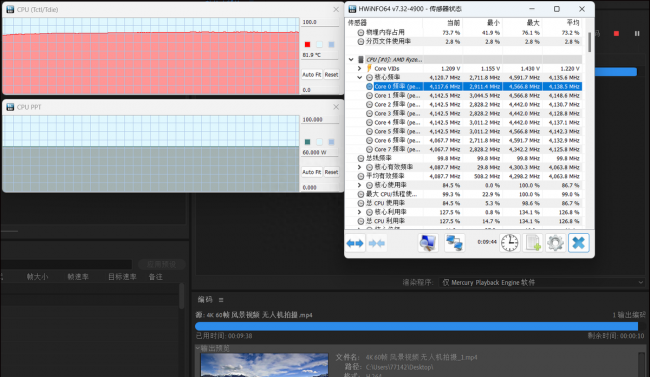Open the 编码 panel menu icon
650x377 pixels.
point(221,300)
